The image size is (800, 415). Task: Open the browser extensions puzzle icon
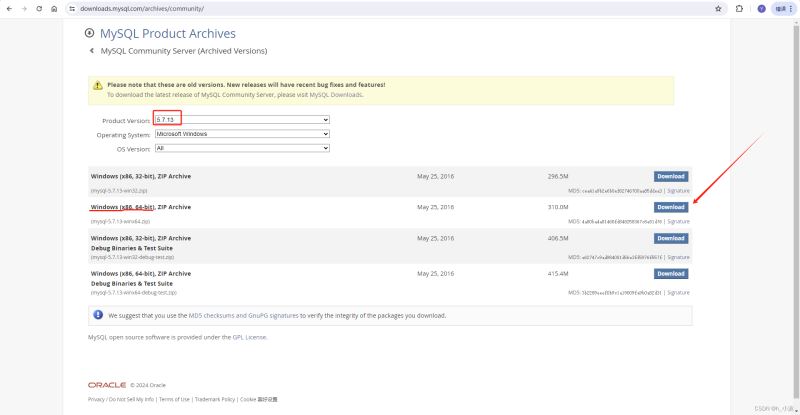[739, 8]
